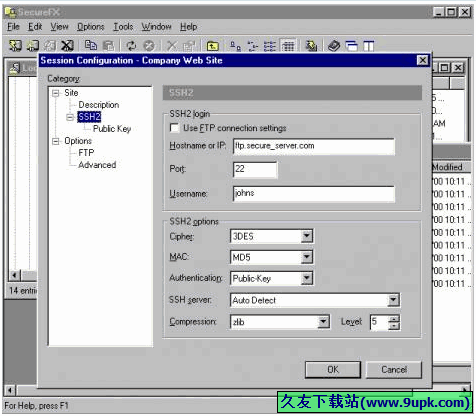Click the Paste toolbar icon
476x416 pixels.
coord(108,46)
